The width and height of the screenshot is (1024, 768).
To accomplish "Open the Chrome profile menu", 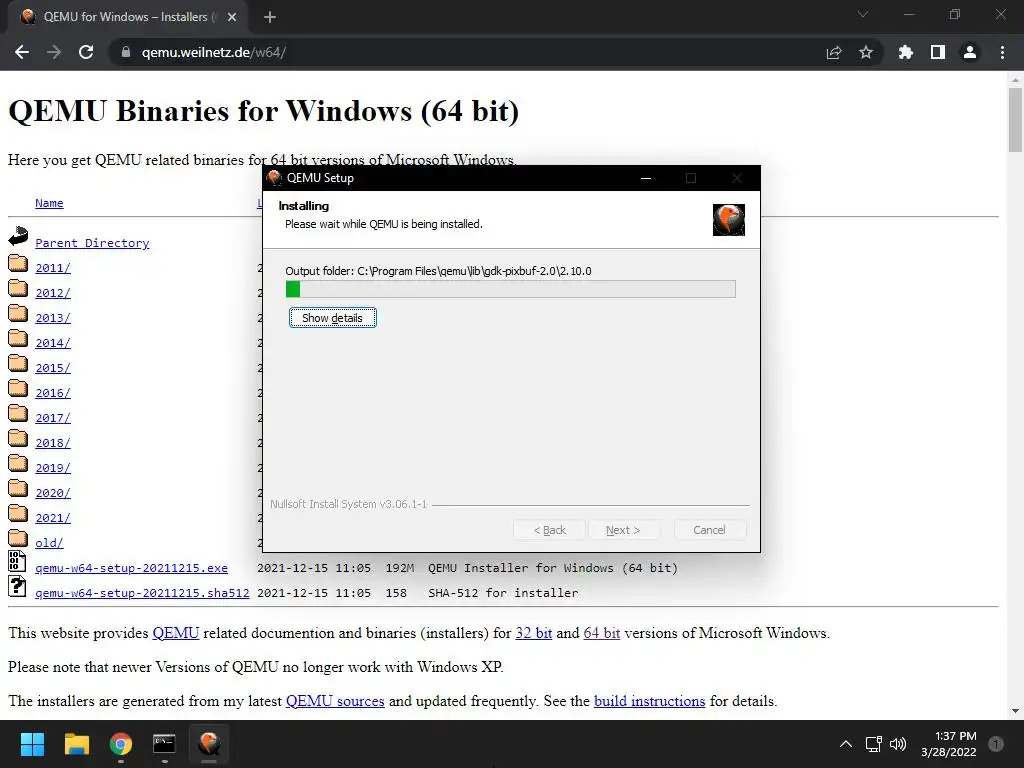I will tap(970, 52).
